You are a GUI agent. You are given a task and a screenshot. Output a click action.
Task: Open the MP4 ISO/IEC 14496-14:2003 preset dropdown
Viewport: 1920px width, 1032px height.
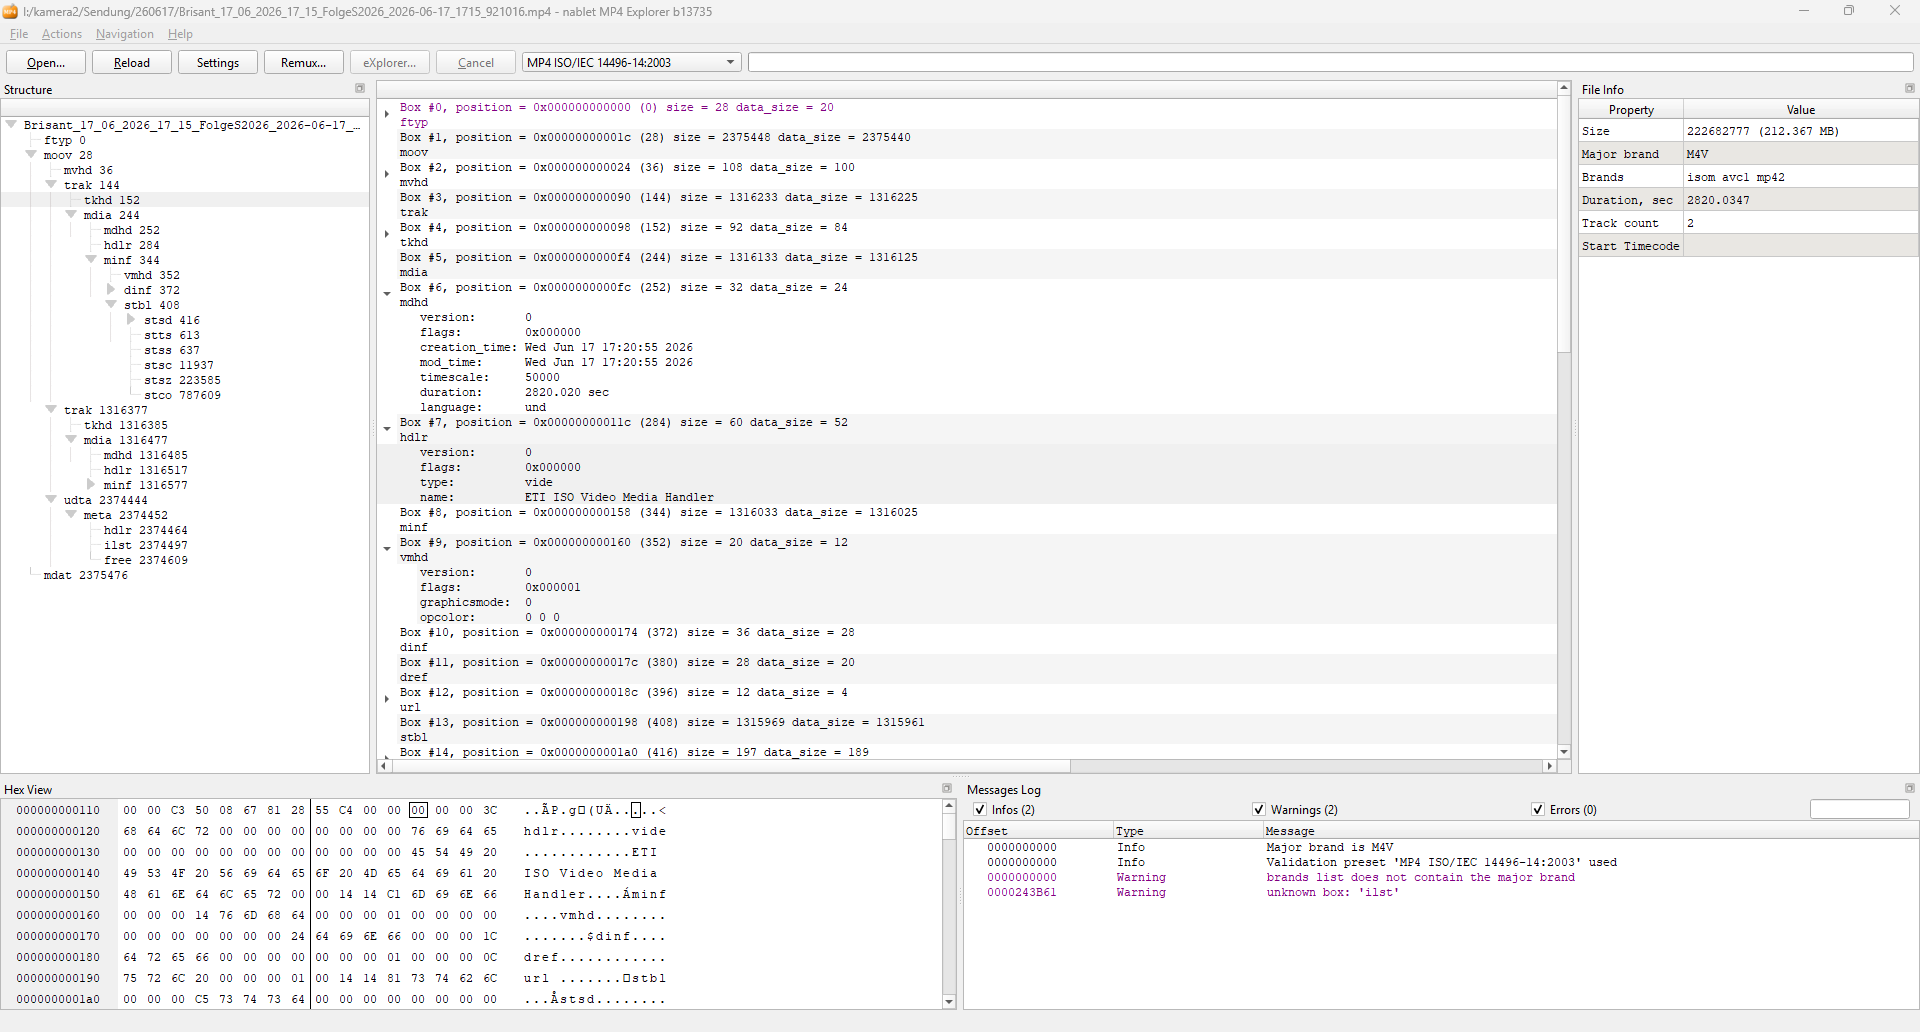pyautogui.click(x=632, y=62)
